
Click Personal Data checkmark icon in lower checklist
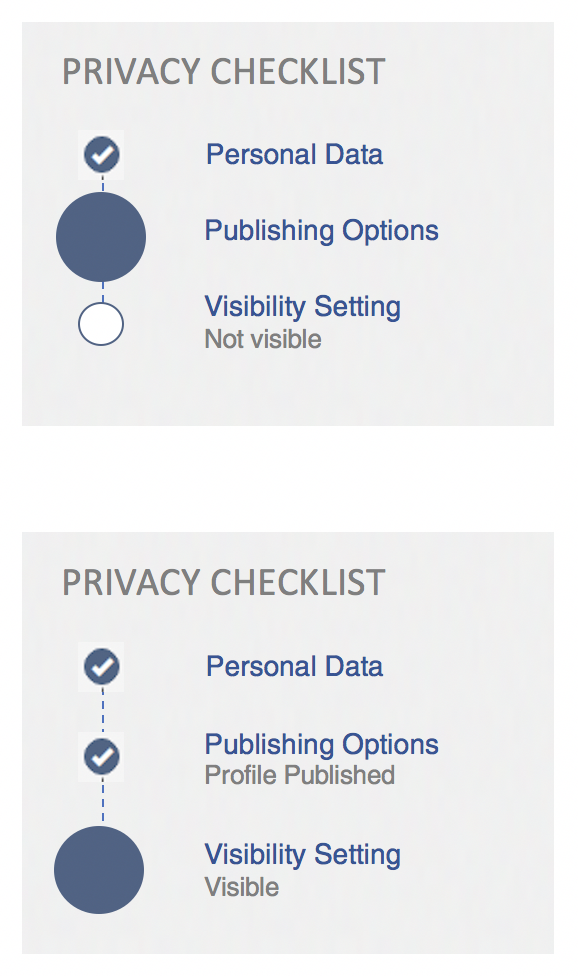pyautogui.click(x=101, y=667)
